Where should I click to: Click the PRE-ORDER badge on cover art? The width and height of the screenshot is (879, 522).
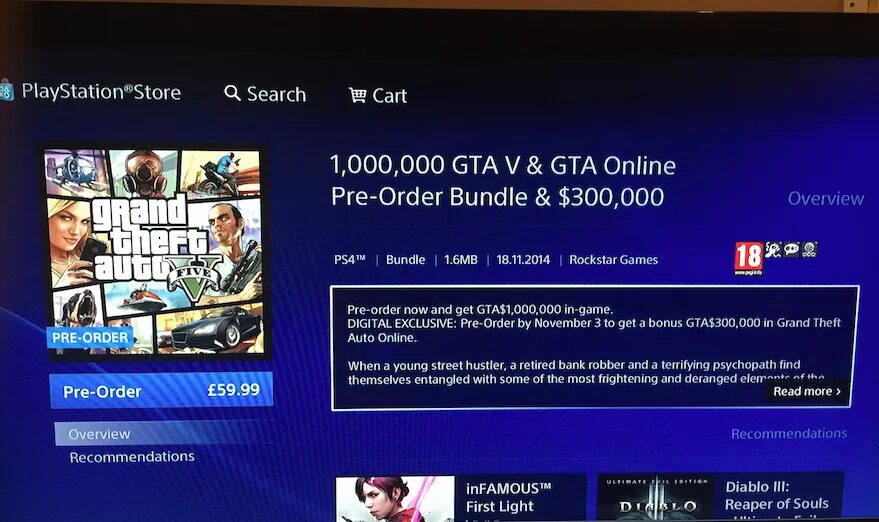pyautogui.click(x=90, y=338)
